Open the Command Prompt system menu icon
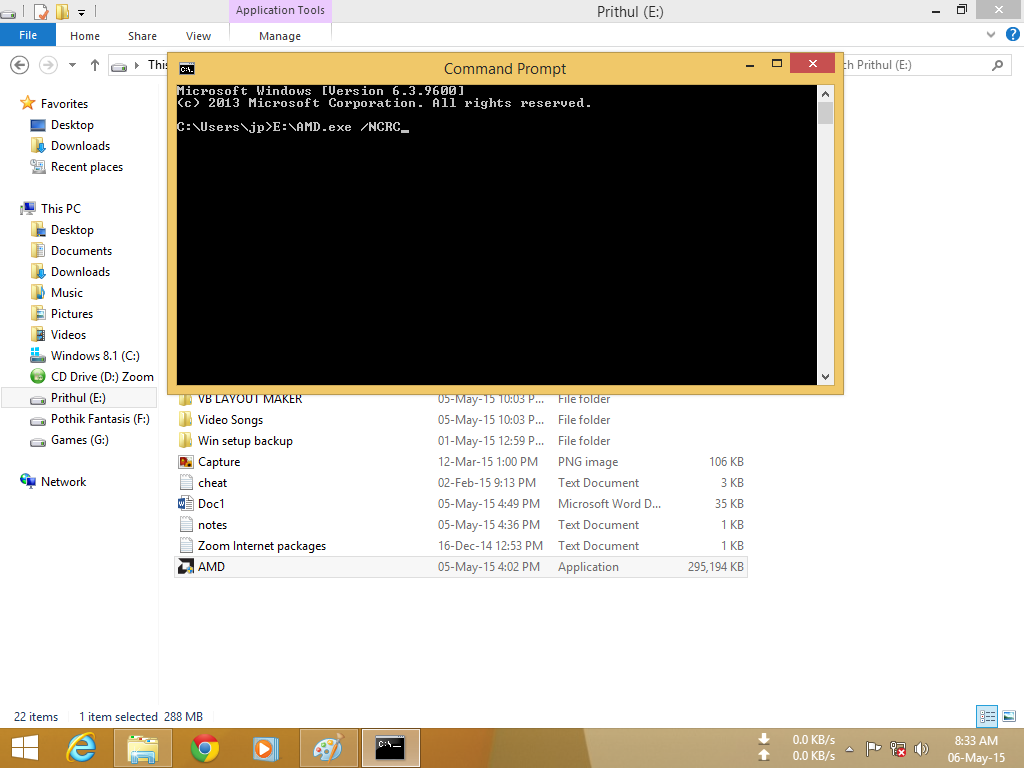 pos(187,69)
